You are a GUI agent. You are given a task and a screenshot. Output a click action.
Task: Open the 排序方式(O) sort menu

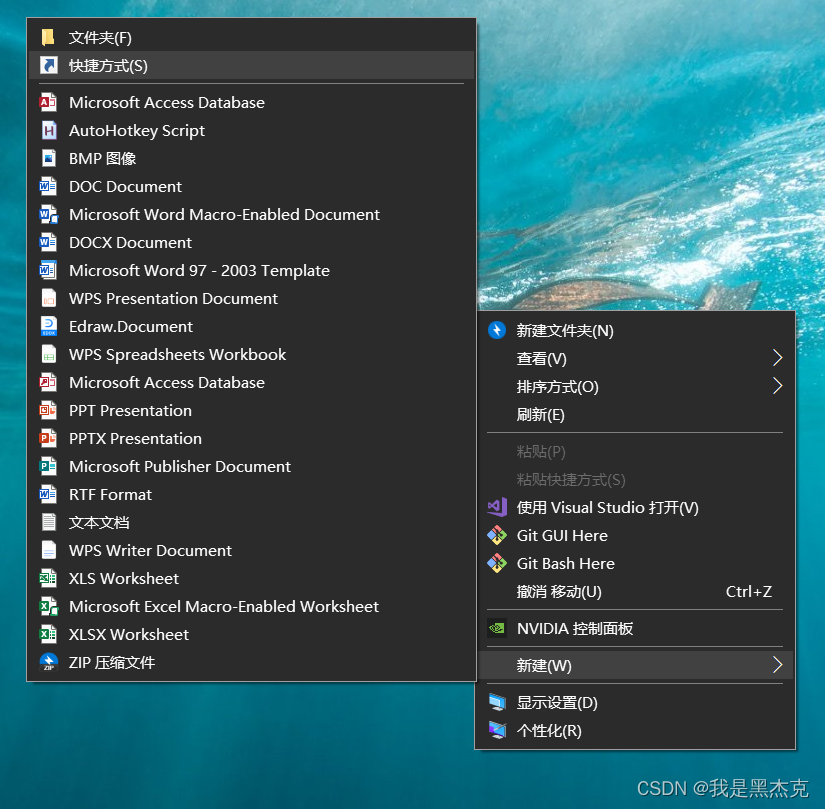[635, 386]
